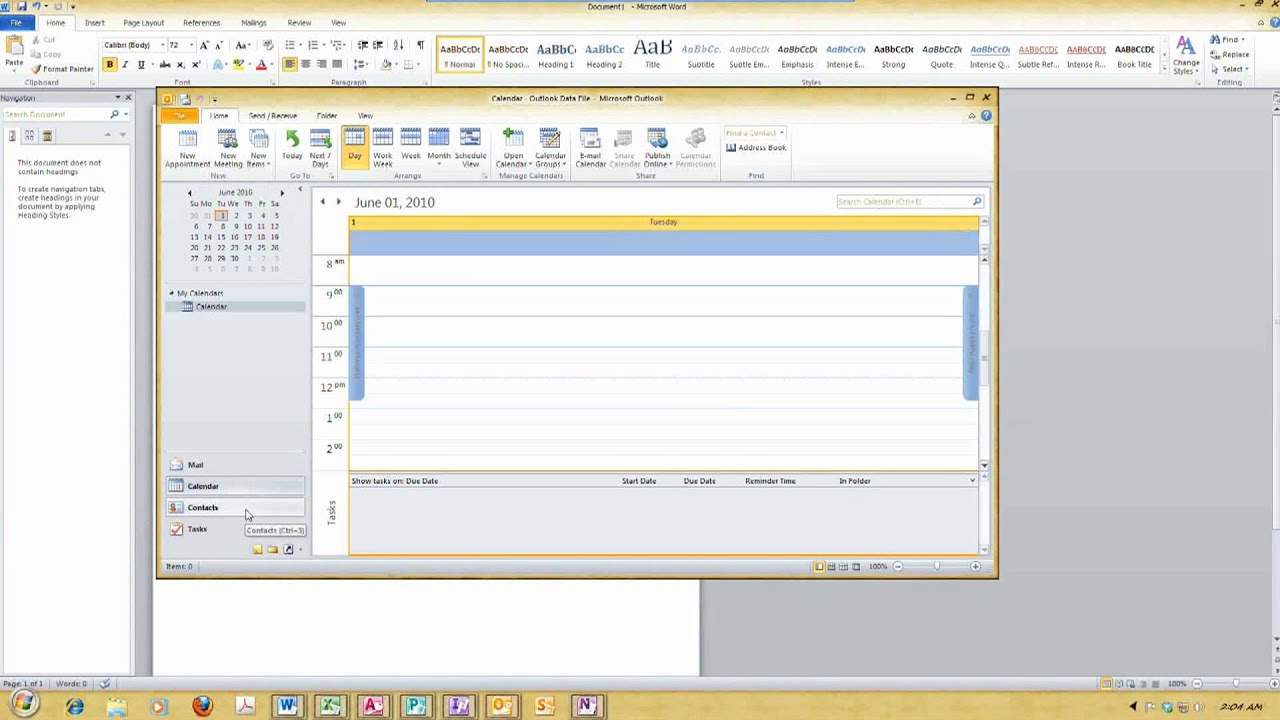The width and height of the screenshot is (1280, 720).
Task: Toggle Underline in Word ribbon
Action: click(141, 65)
